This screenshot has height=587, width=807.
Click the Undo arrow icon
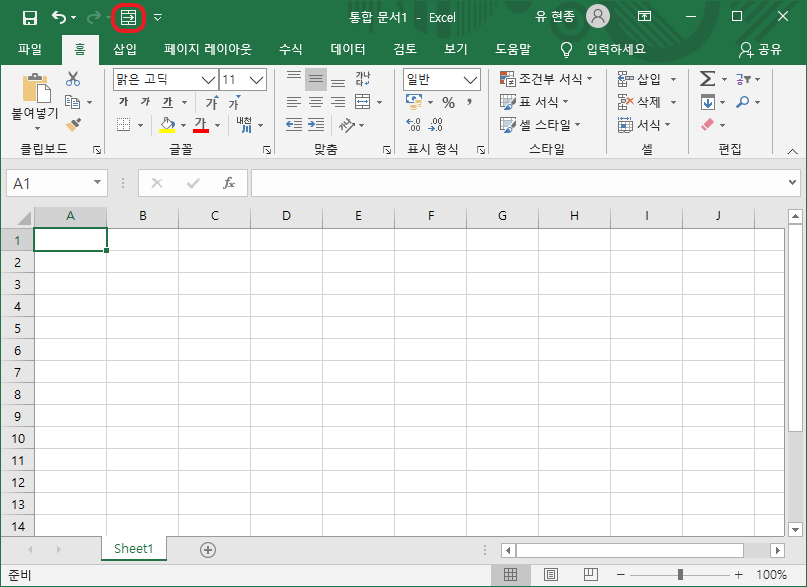point(59,18)
